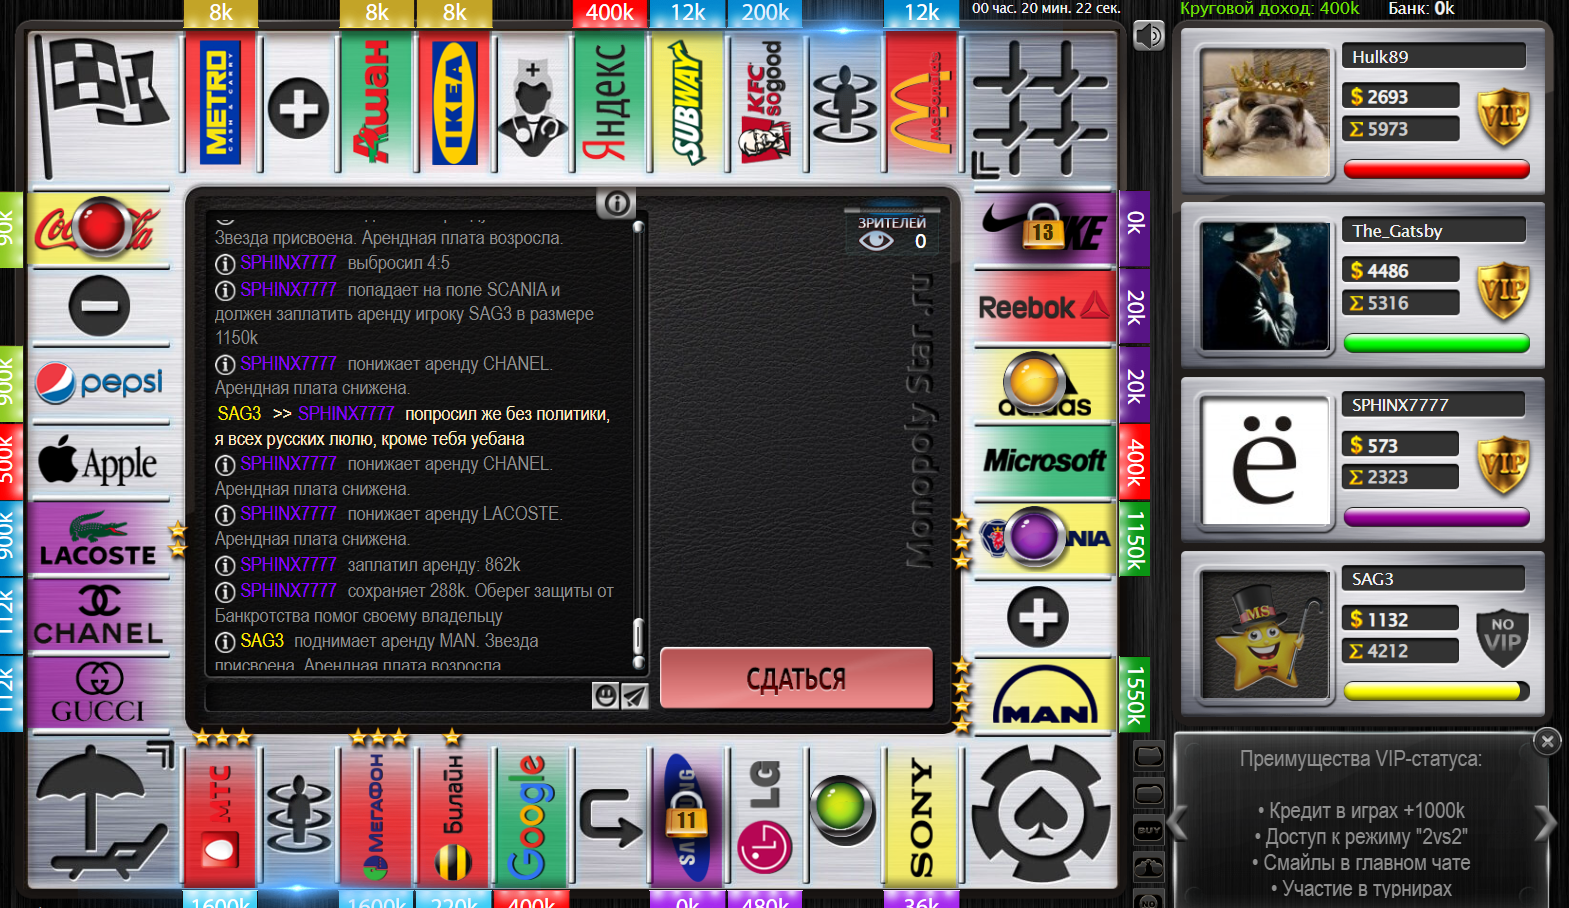Show next VIP advantages slide
The height and width of the screenshot is (908, 1569).
pos(1545,824)
